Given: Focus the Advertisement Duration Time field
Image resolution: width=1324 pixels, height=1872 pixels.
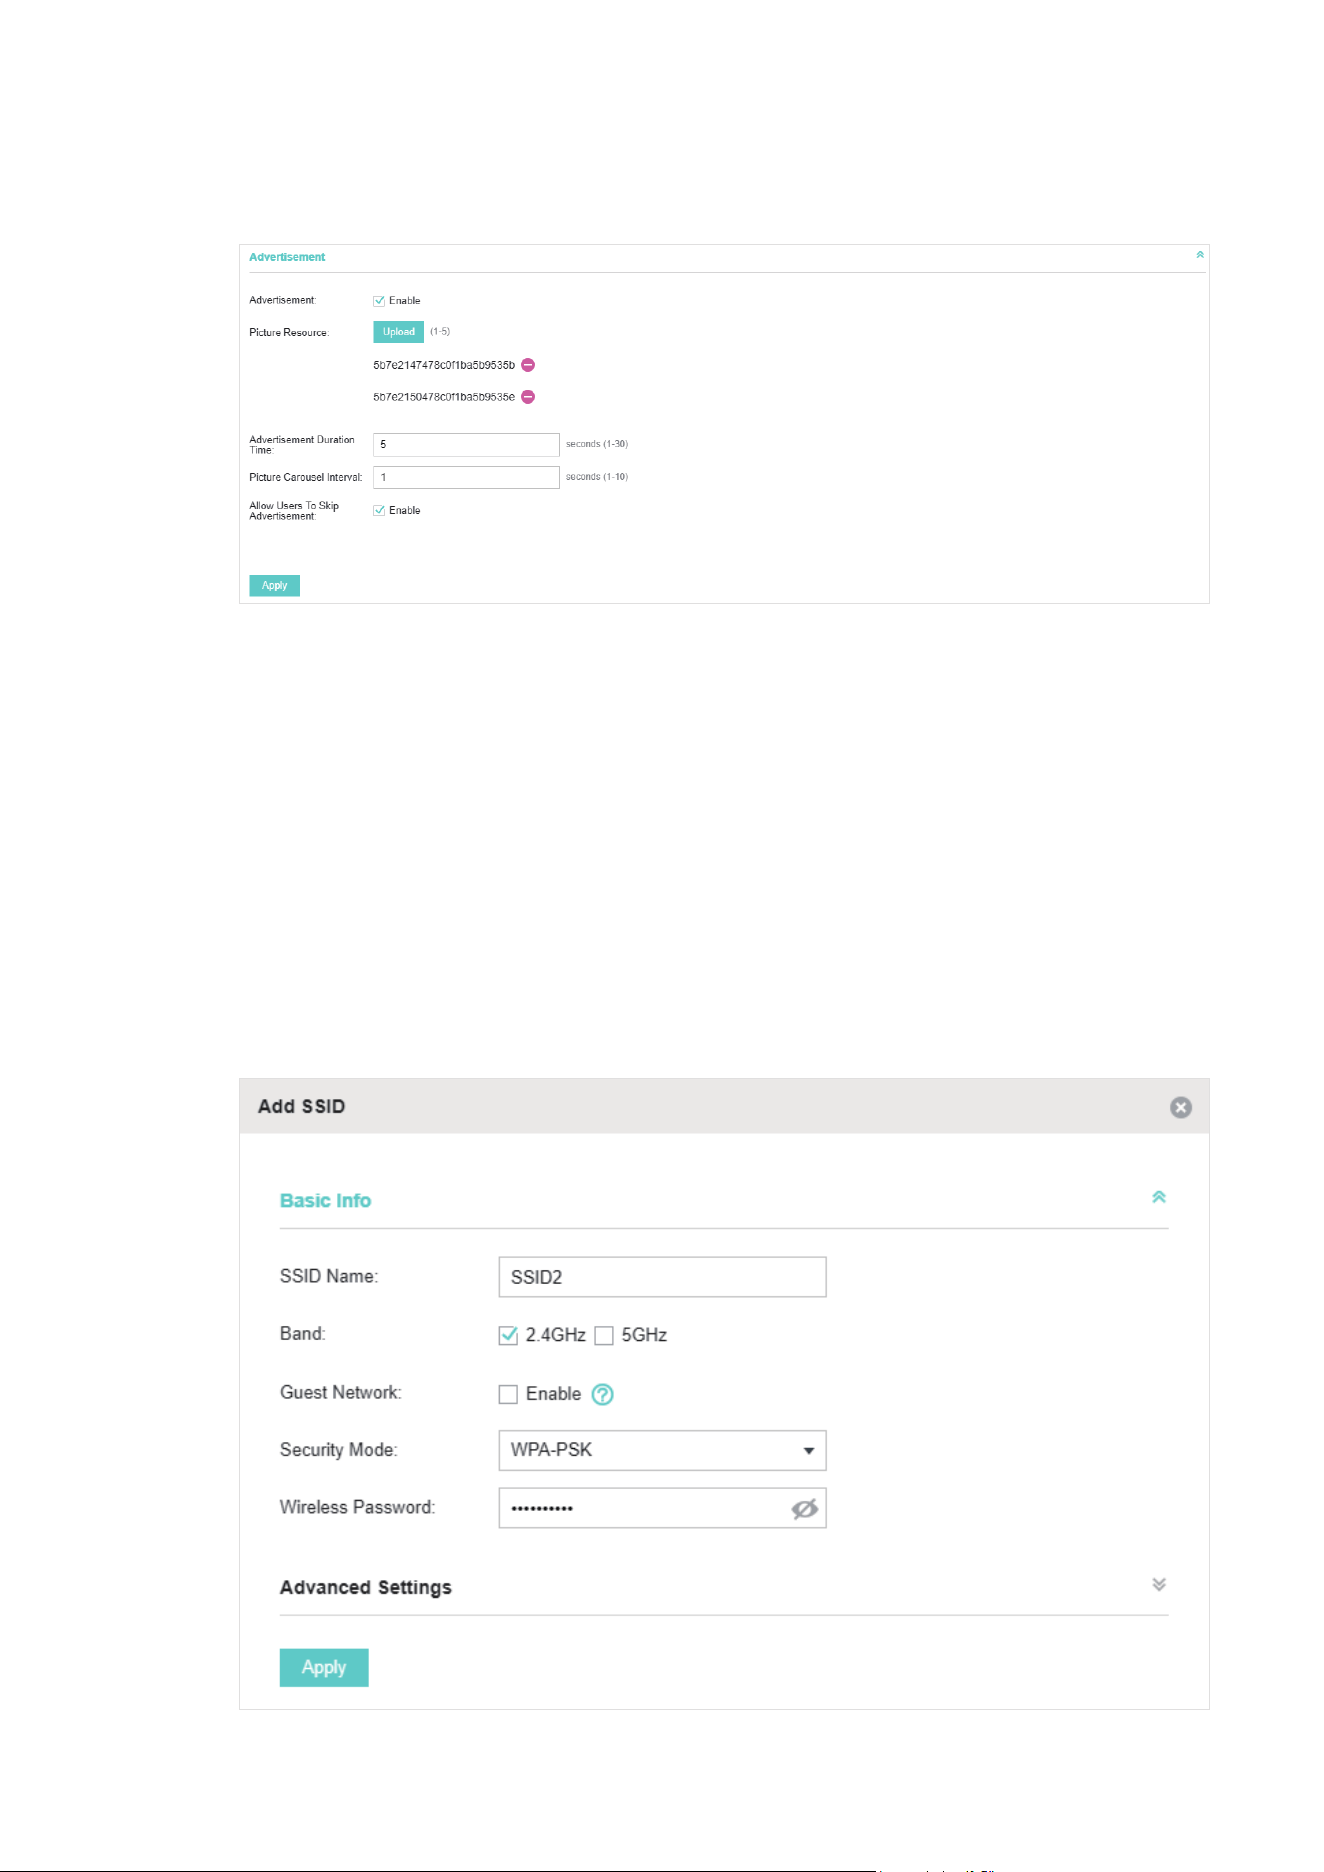Looking at the screenshot, I should pyautogui.click(x=466, y=444).
